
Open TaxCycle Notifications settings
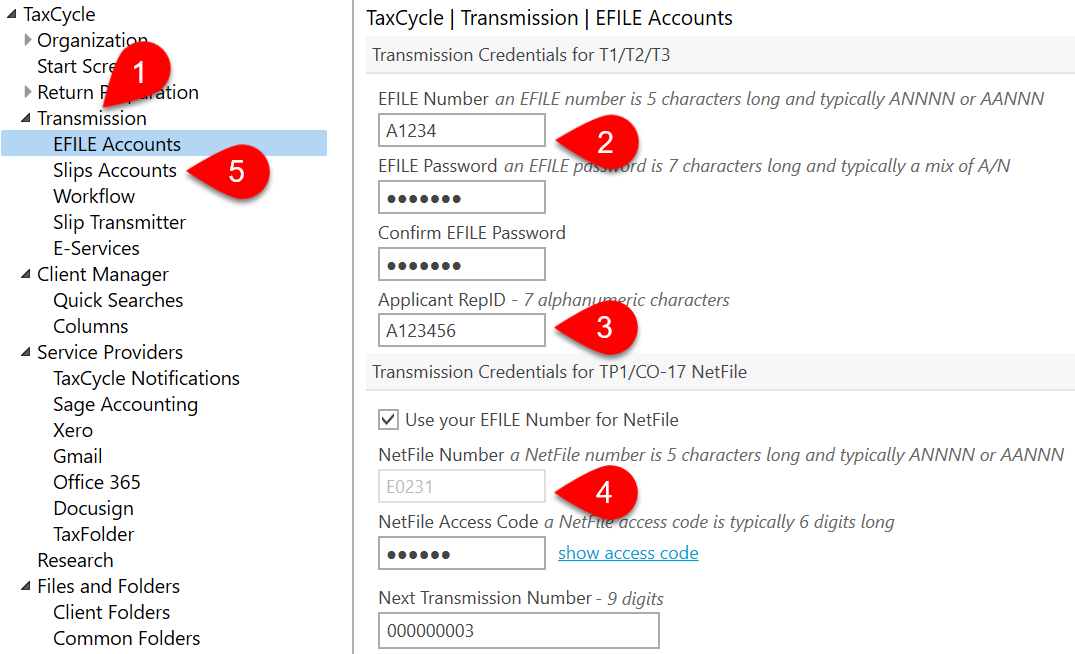point(146,377)
